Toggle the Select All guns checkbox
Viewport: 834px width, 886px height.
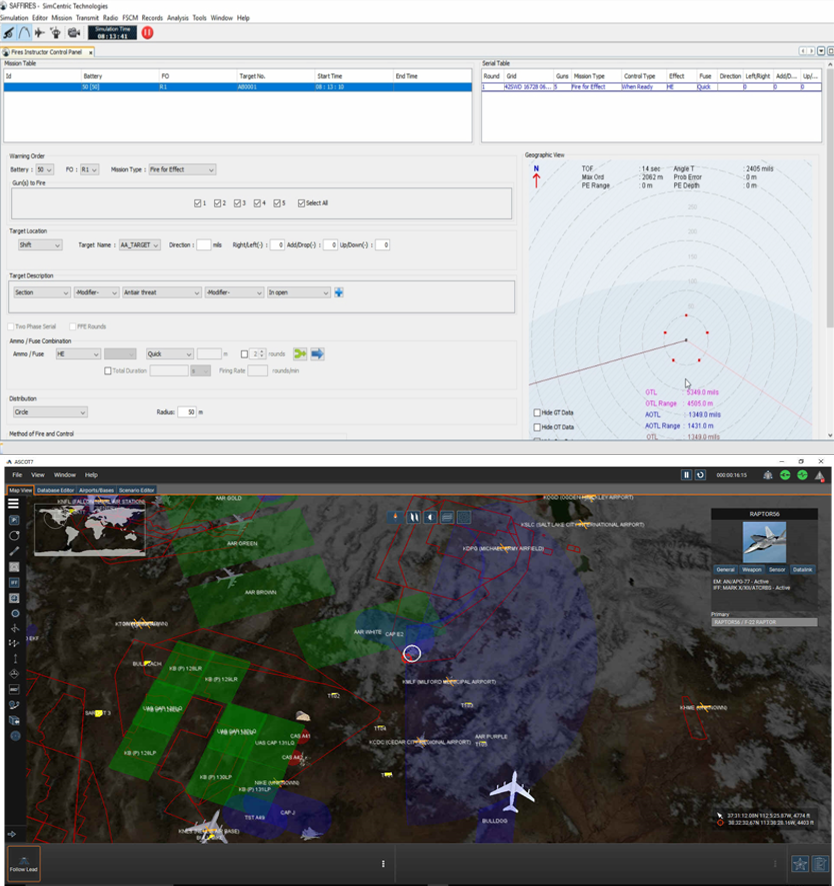coord(301,203)
